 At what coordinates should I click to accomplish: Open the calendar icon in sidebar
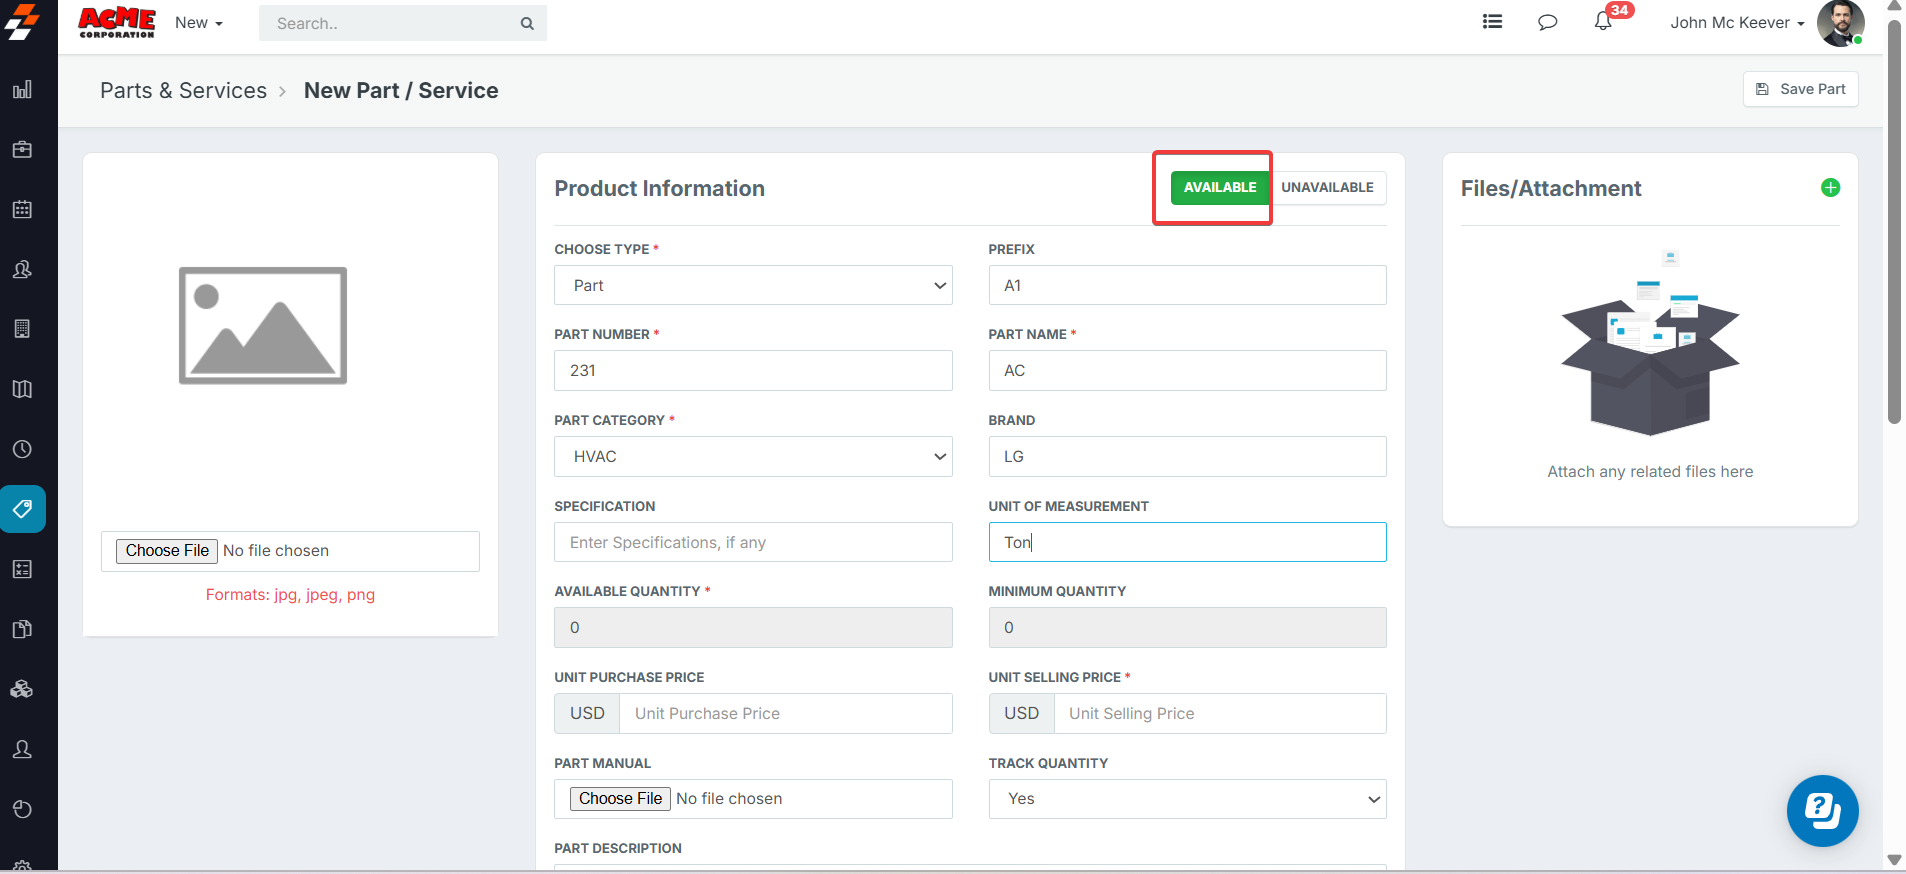(x=22, y=210)
